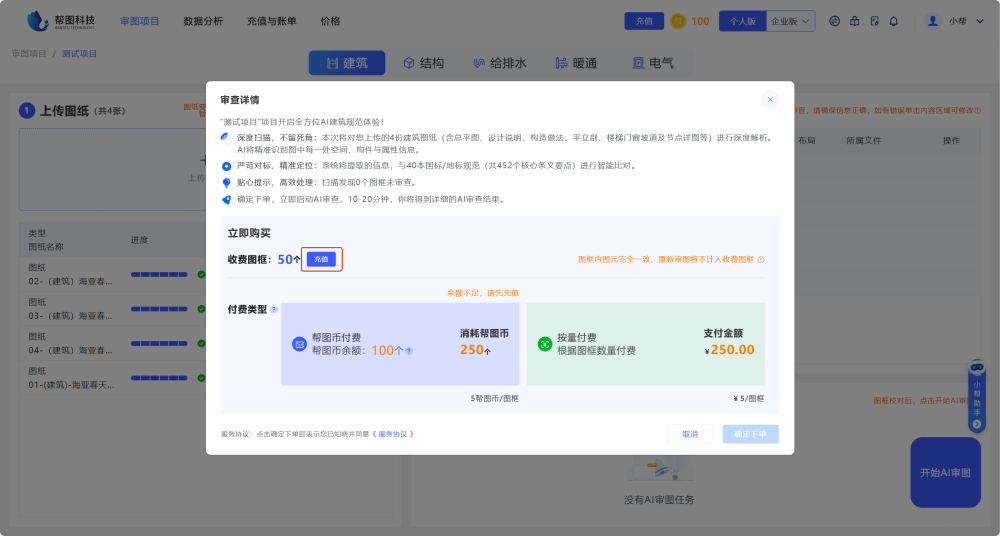The width and height of the screenshot is (1000, 536).
Task: Click the help icon next to 付费类型
Action: (274, 310)
